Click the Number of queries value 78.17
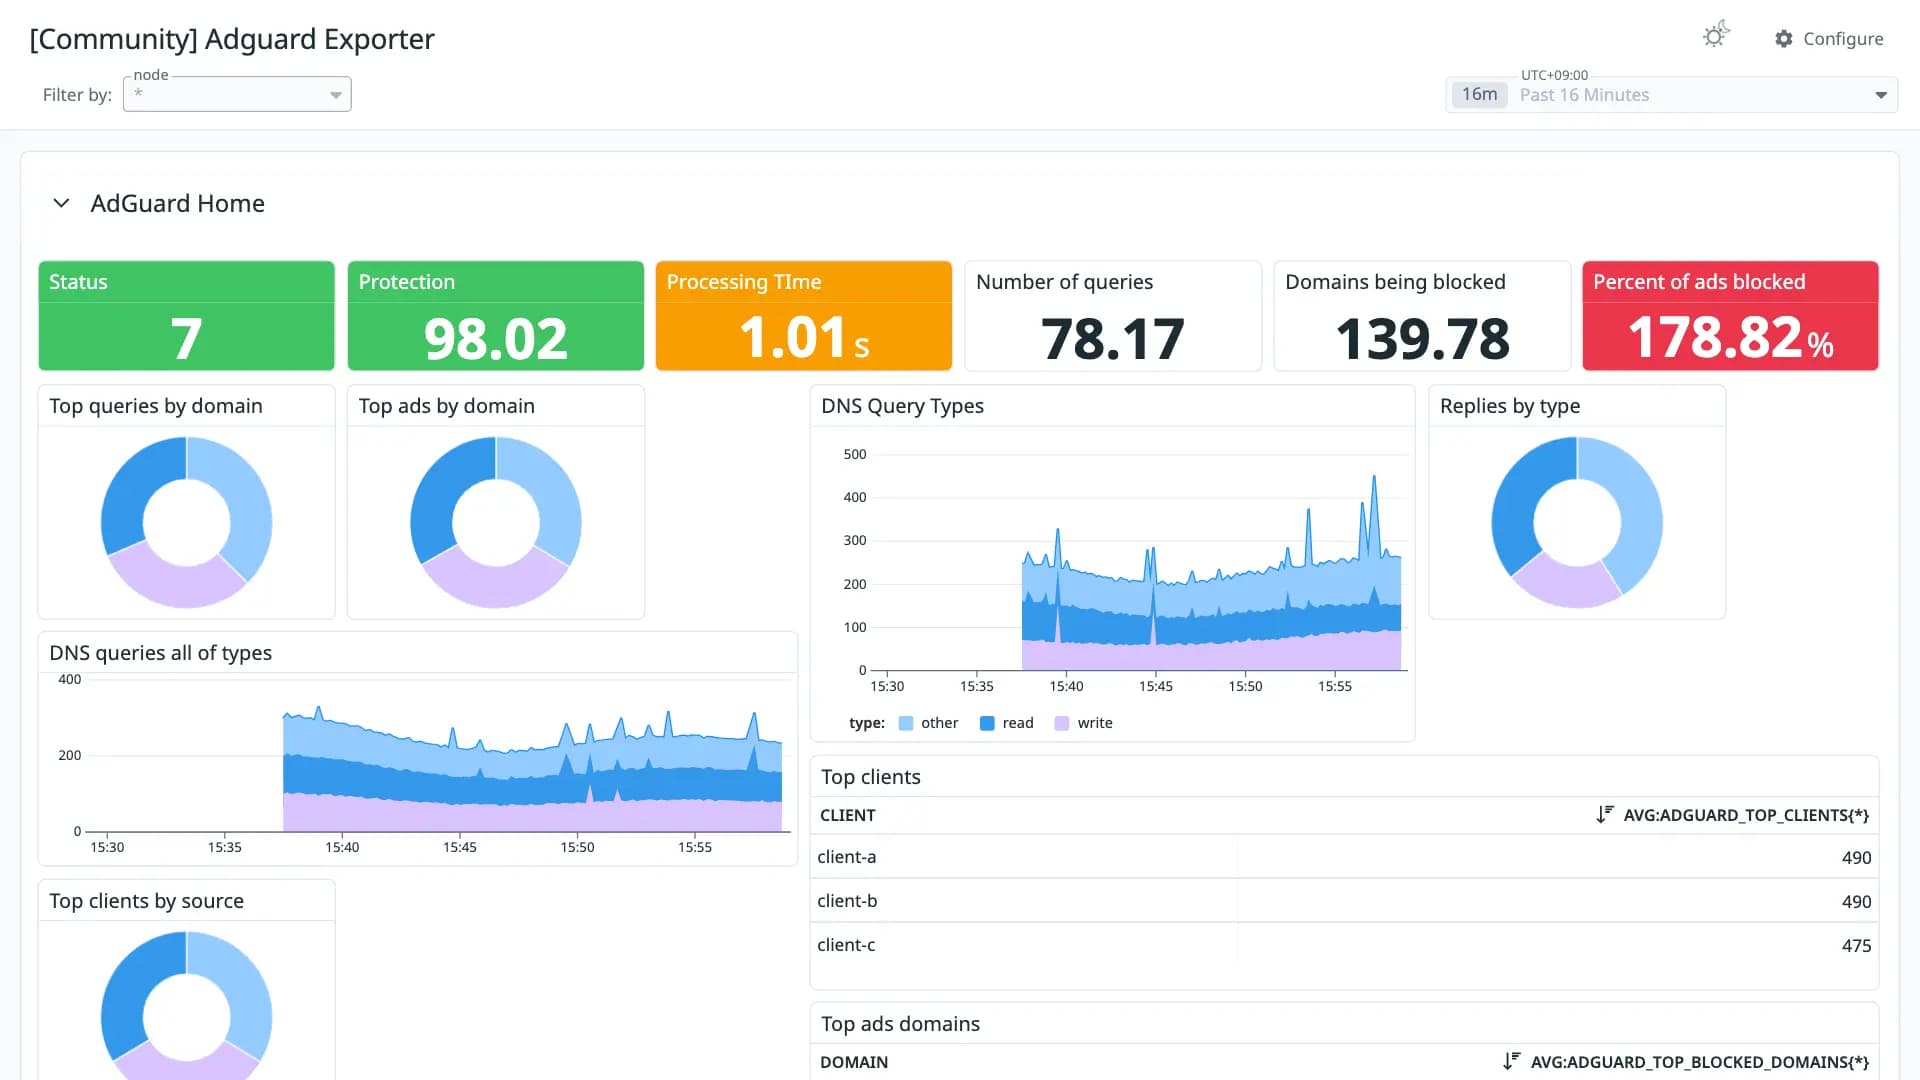 point(1113,338)
